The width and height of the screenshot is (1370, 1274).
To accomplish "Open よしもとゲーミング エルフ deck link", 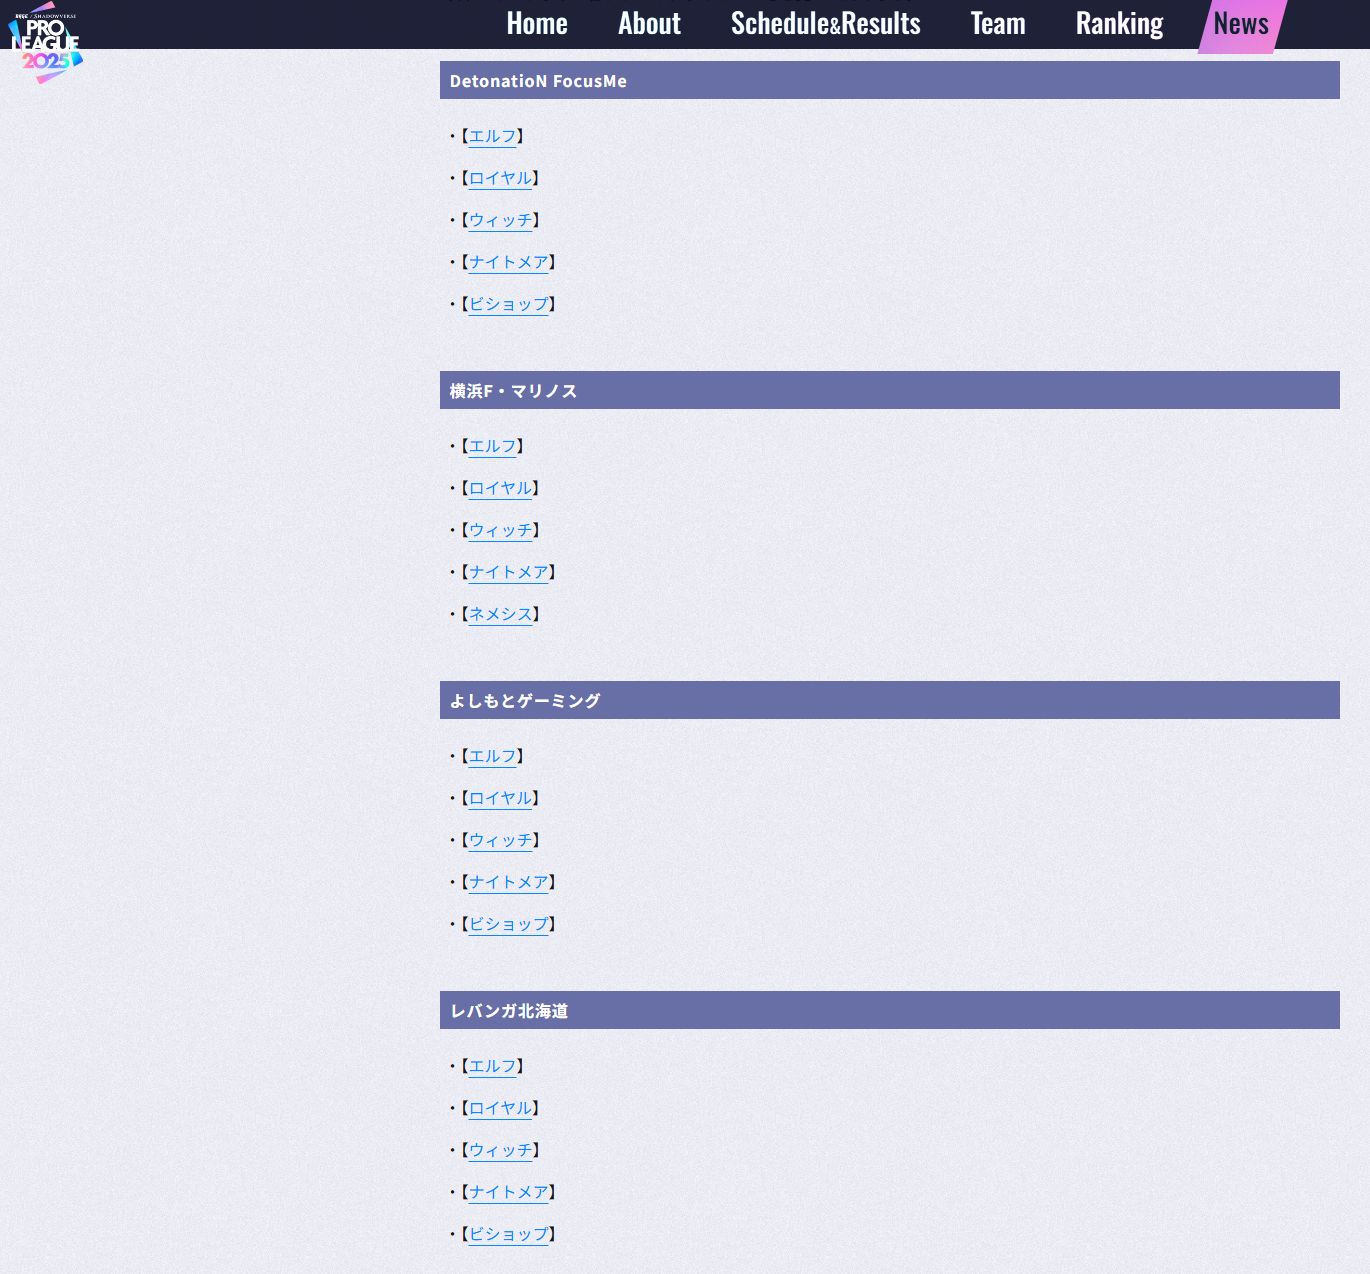I will 492,756.
